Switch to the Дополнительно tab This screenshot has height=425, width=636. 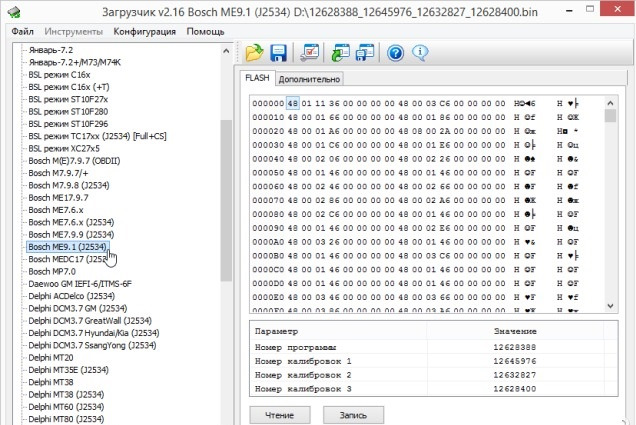pos(309,79)
